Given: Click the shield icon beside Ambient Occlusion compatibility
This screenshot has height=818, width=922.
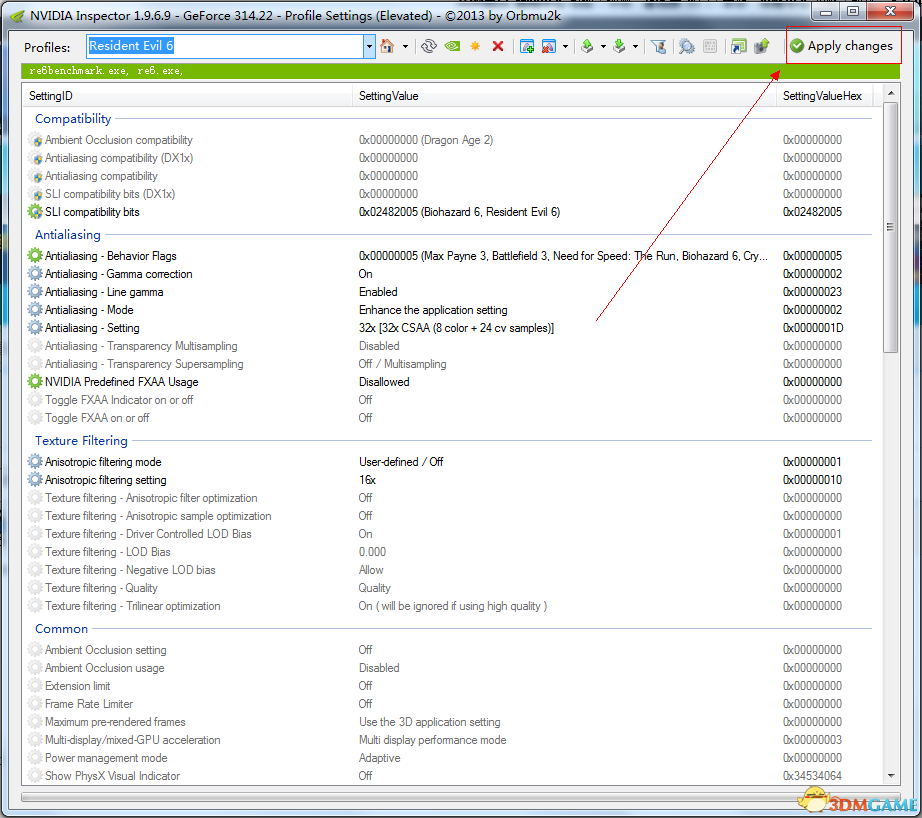Looking at the screenshot, I should (x=35, y=140).
